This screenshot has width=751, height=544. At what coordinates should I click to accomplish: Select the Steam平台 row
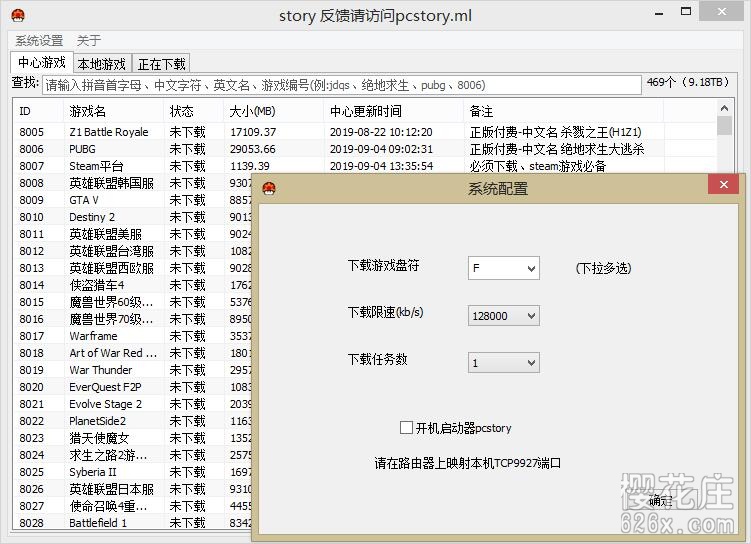point(365,166)
